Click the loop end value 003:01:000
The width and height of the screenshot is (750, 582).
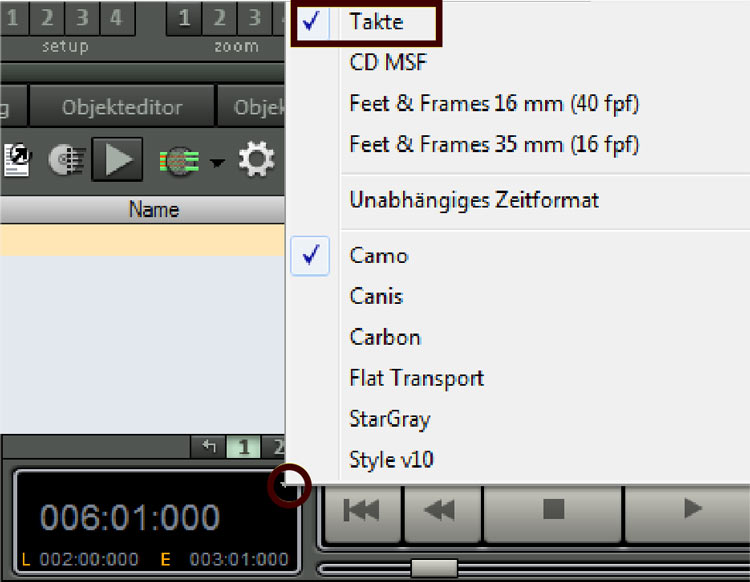click(x=239, y=559)
